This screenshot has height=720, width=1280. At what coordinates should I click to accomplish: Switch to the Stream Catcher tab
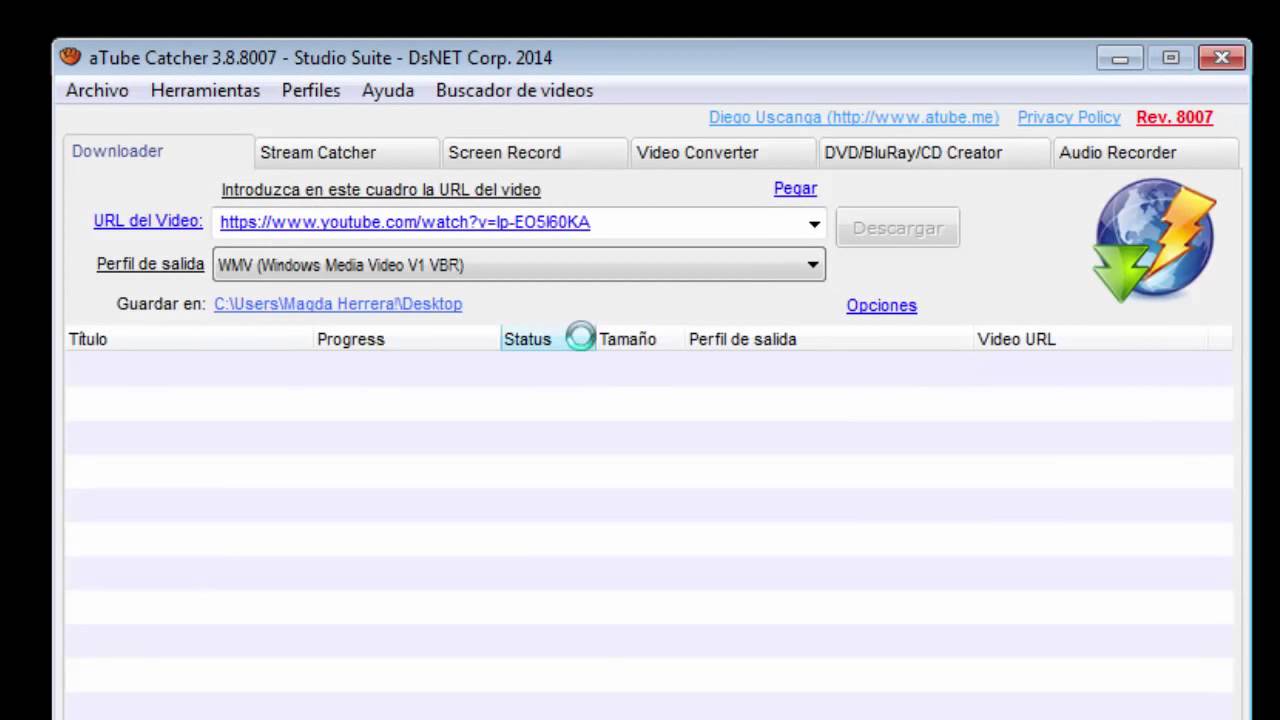346,153
